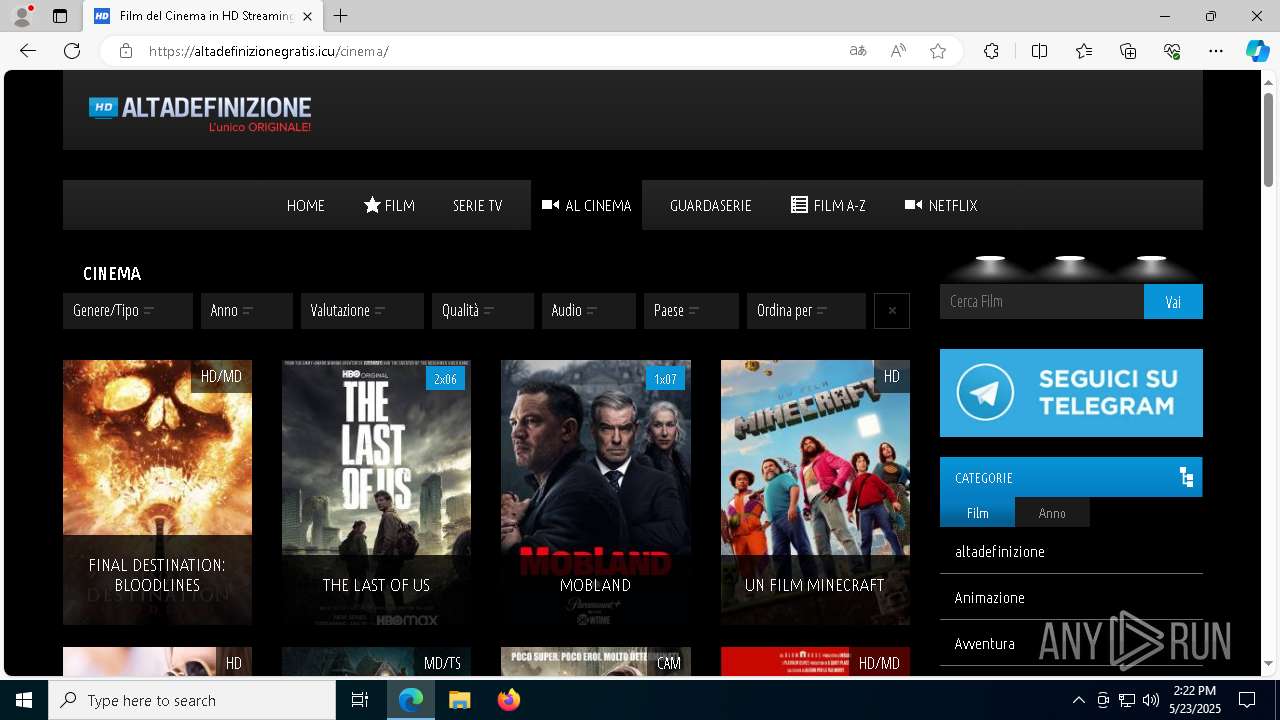Click the Categorie sitemap icon
The image size is (1280, 720).
pyautogui.click(x=1186, y=477)
